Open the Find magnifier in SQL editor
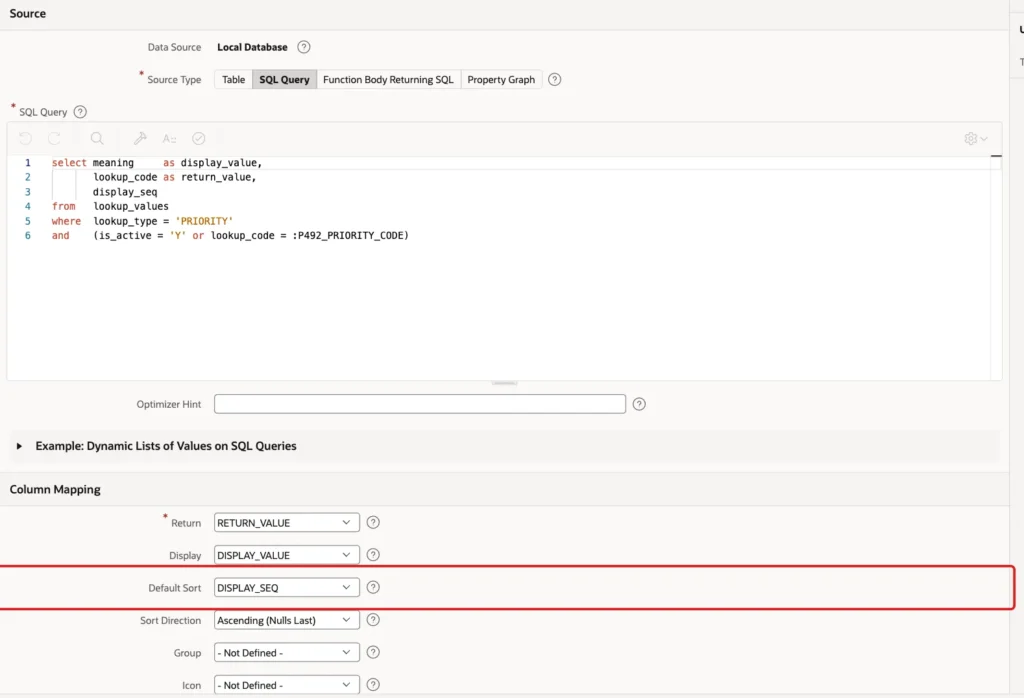This screenshot has height=698, width=1024. 97,138
